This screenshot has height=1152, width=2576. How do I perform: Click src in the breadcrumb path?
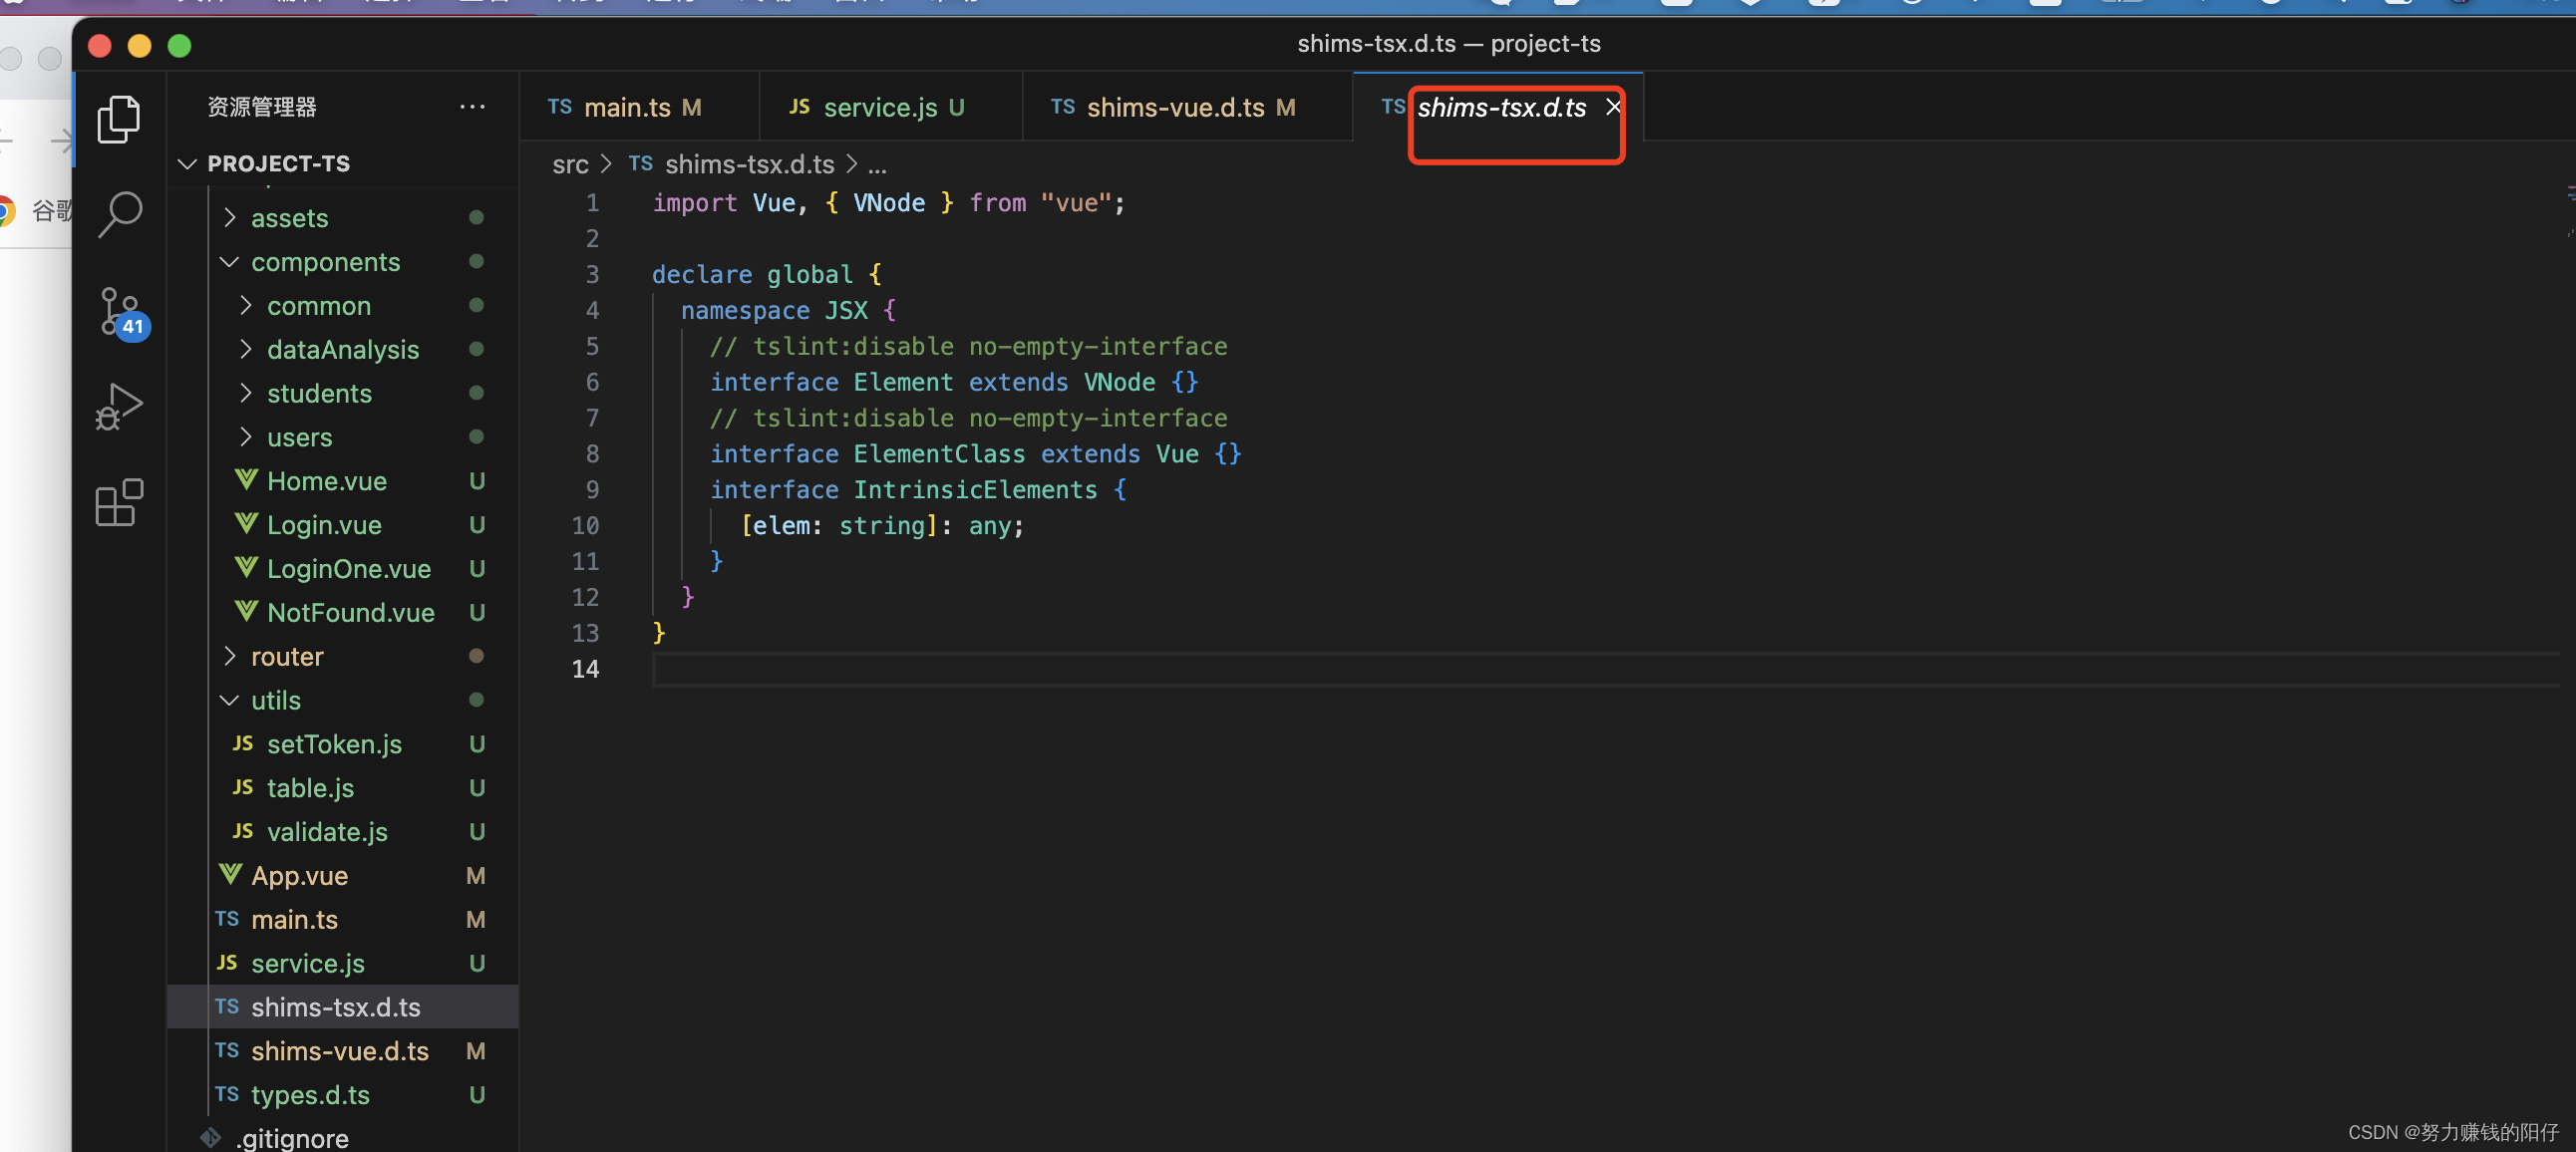click(x=570, y=164)
